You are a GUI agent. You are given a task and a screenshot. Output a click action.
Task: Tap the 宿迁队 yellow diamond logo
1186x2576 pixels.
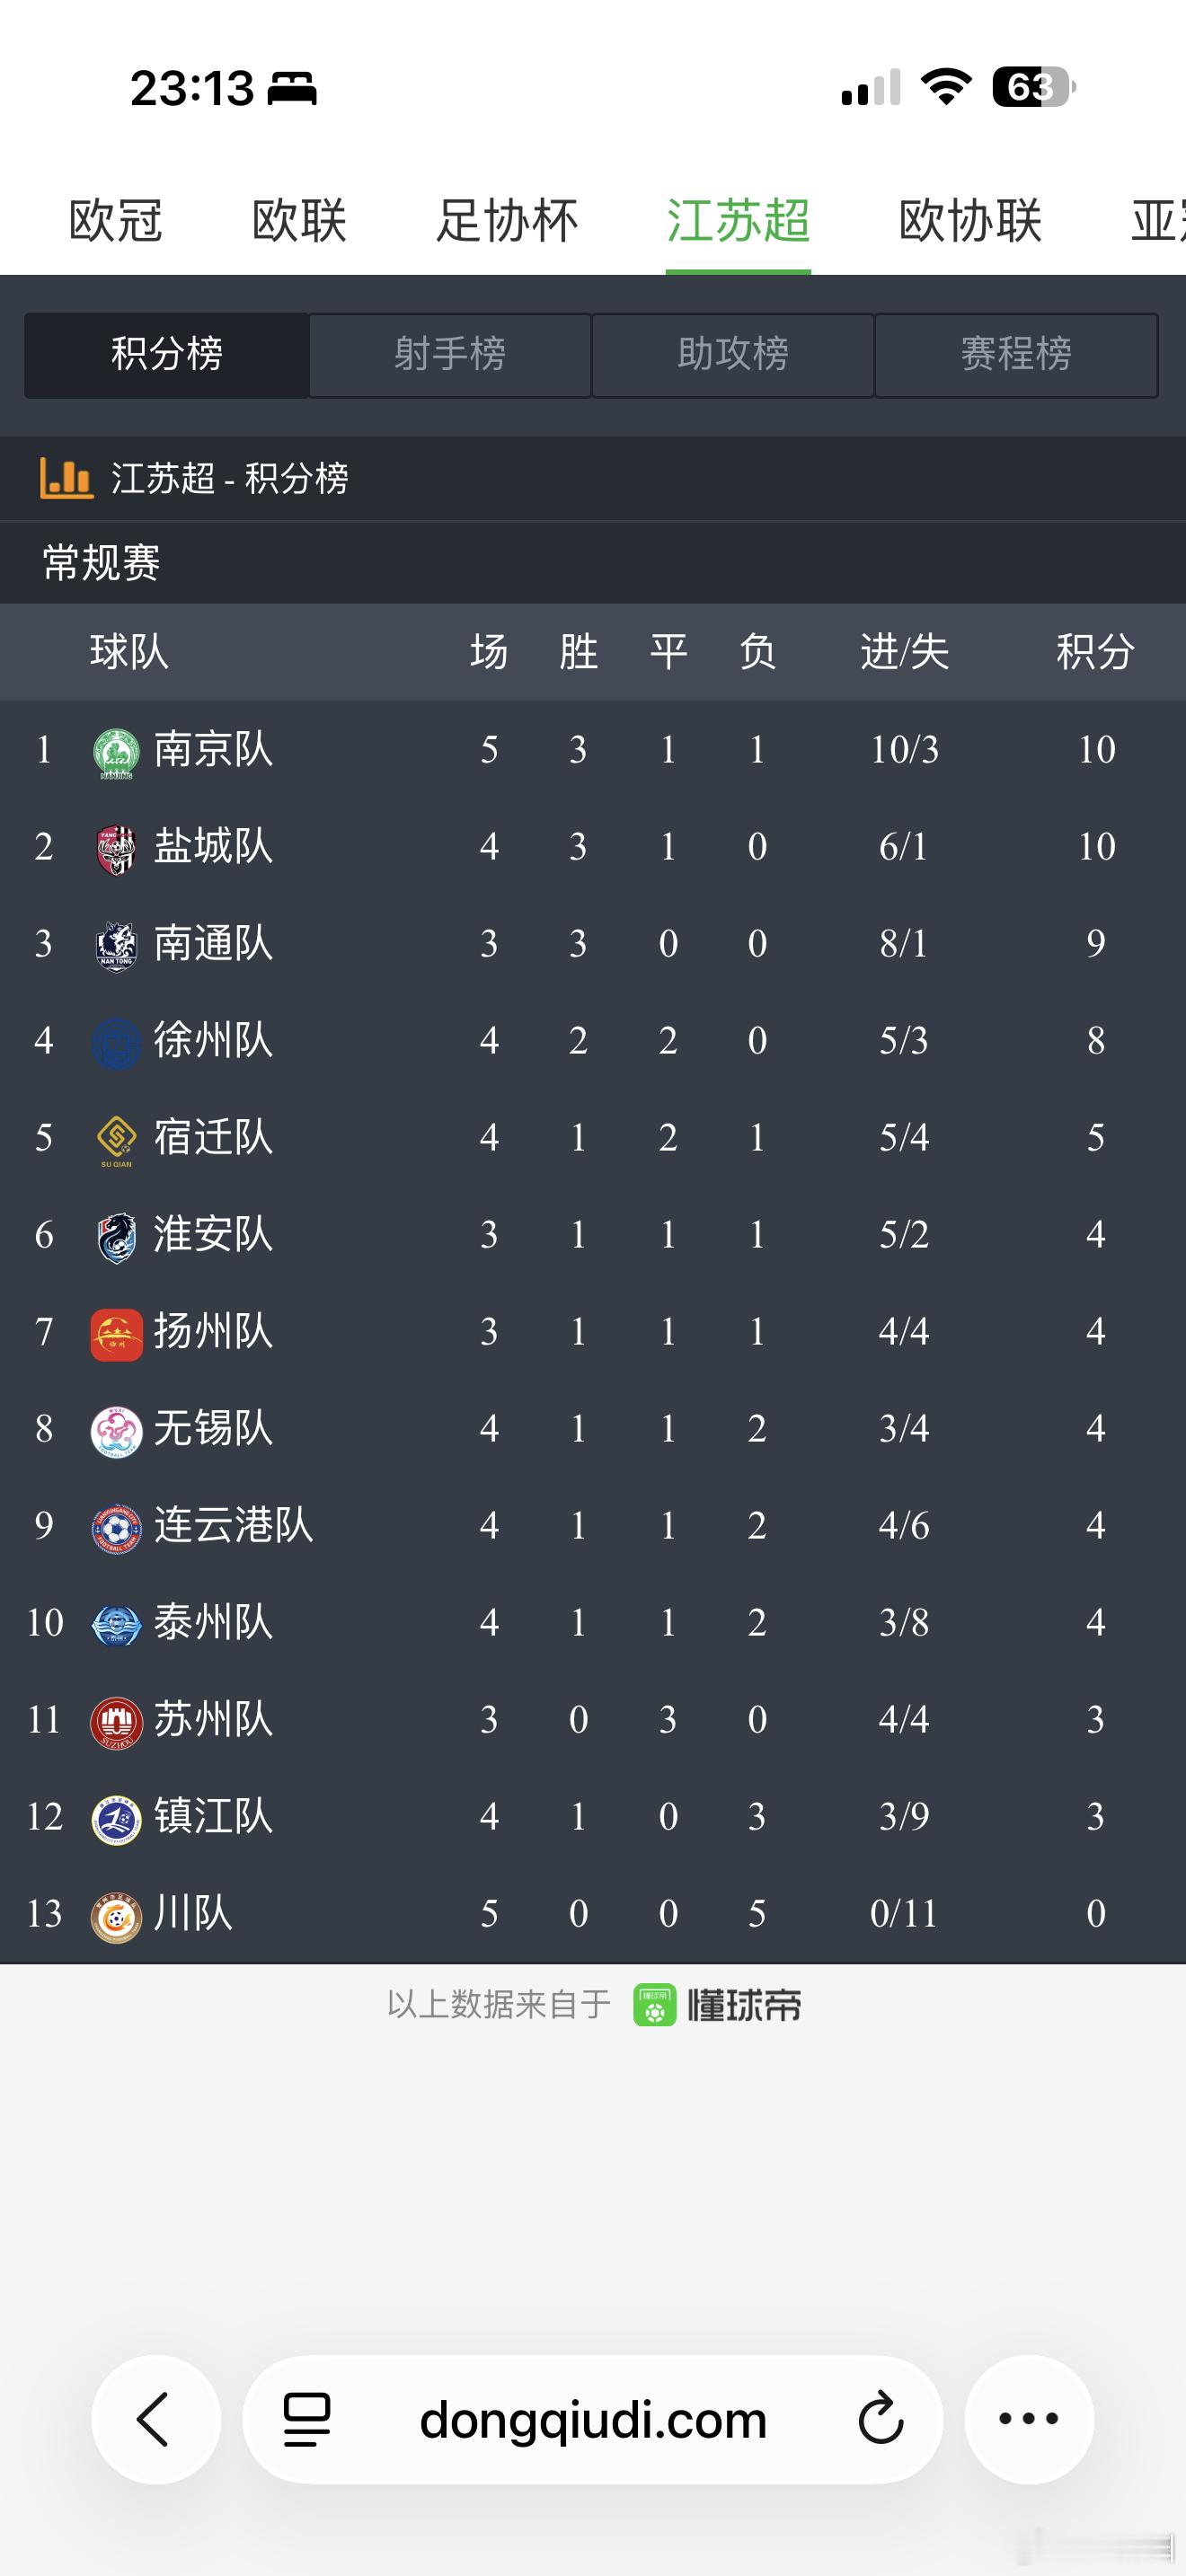[x=116, y=1140]
